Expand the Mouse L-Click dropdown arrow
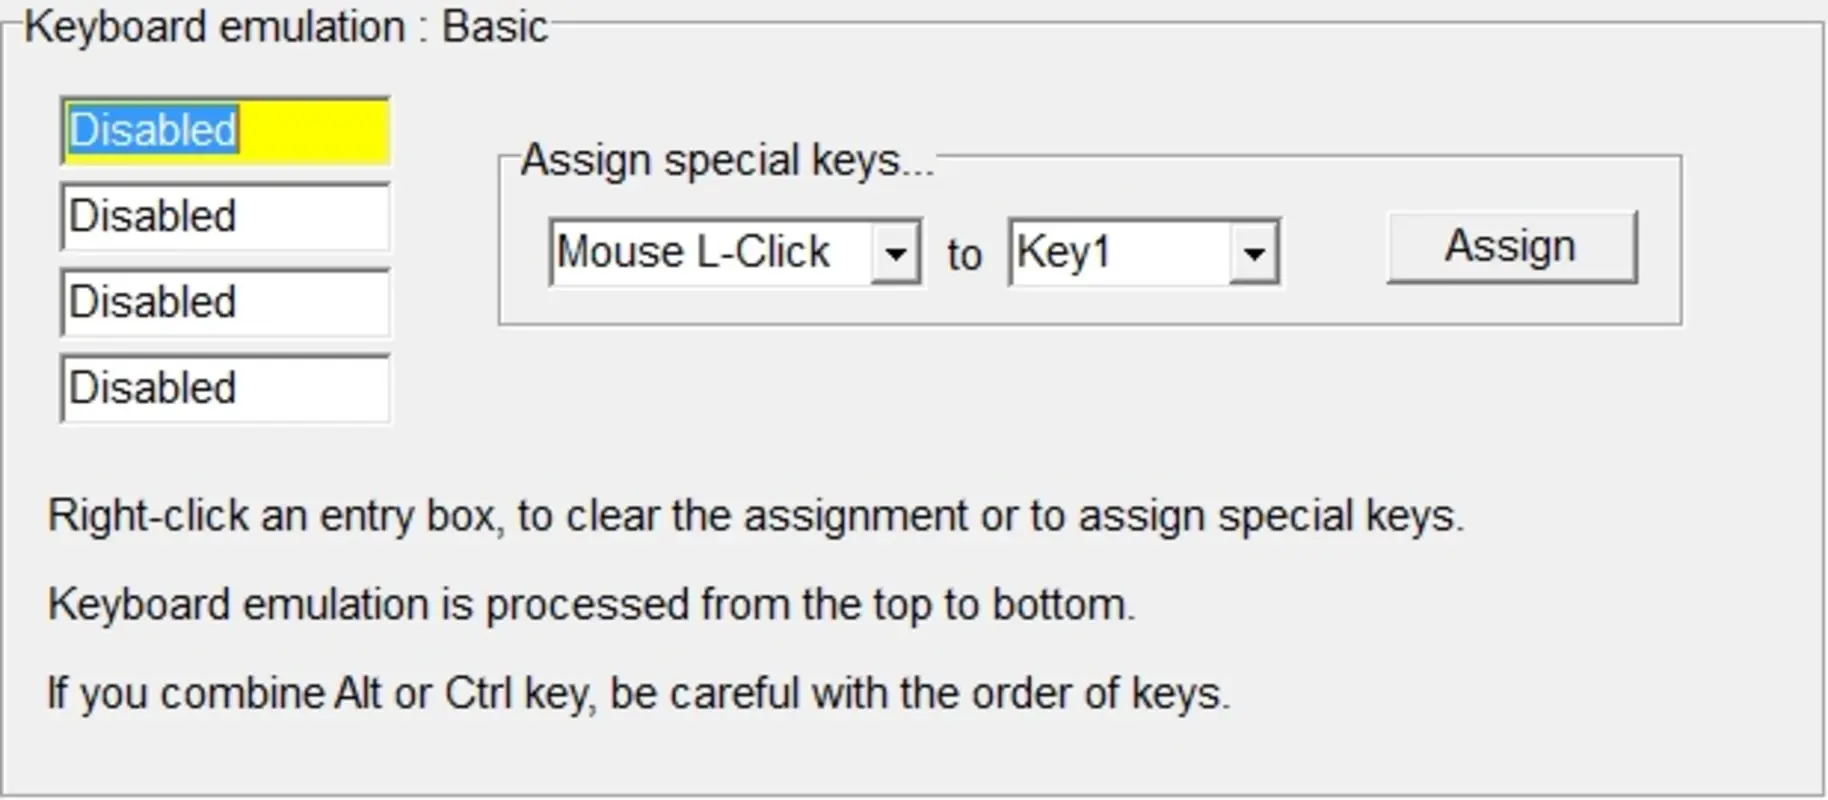 895,253
